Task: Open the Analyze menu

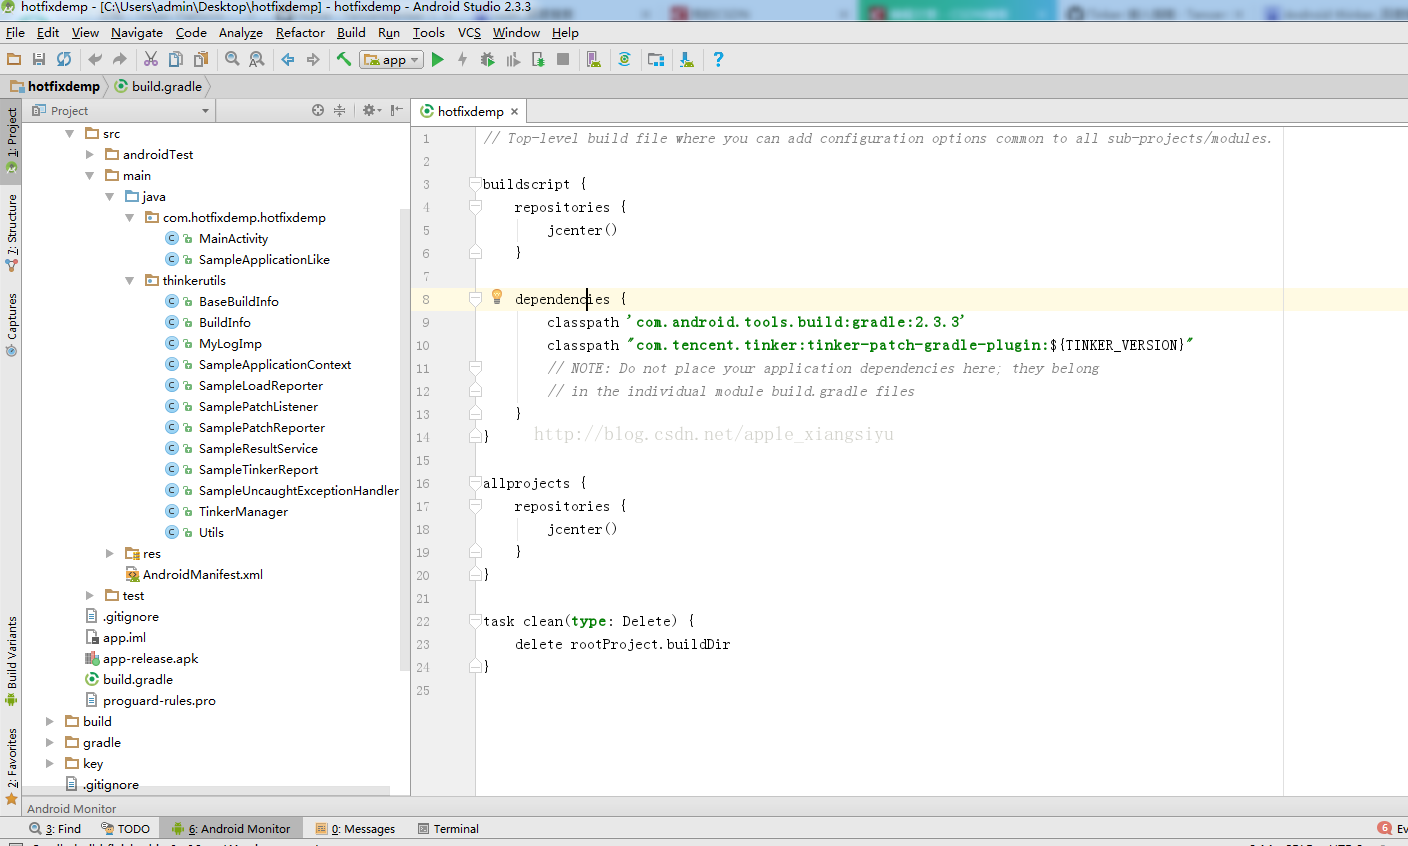Action: tap(241, 32)
